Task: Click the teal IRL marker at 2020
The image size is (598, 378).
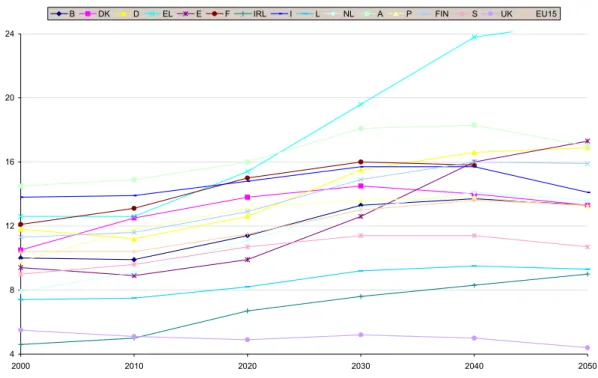Action: coord(248,311)
